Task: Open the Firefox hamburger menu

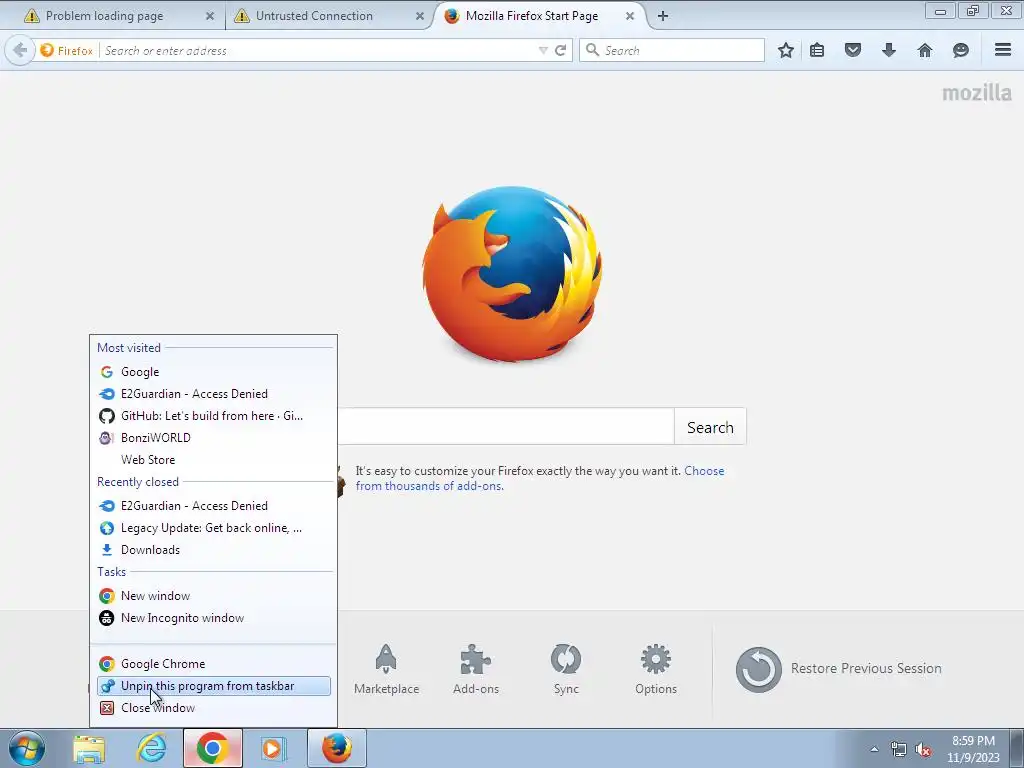Action: point(1003,50)
